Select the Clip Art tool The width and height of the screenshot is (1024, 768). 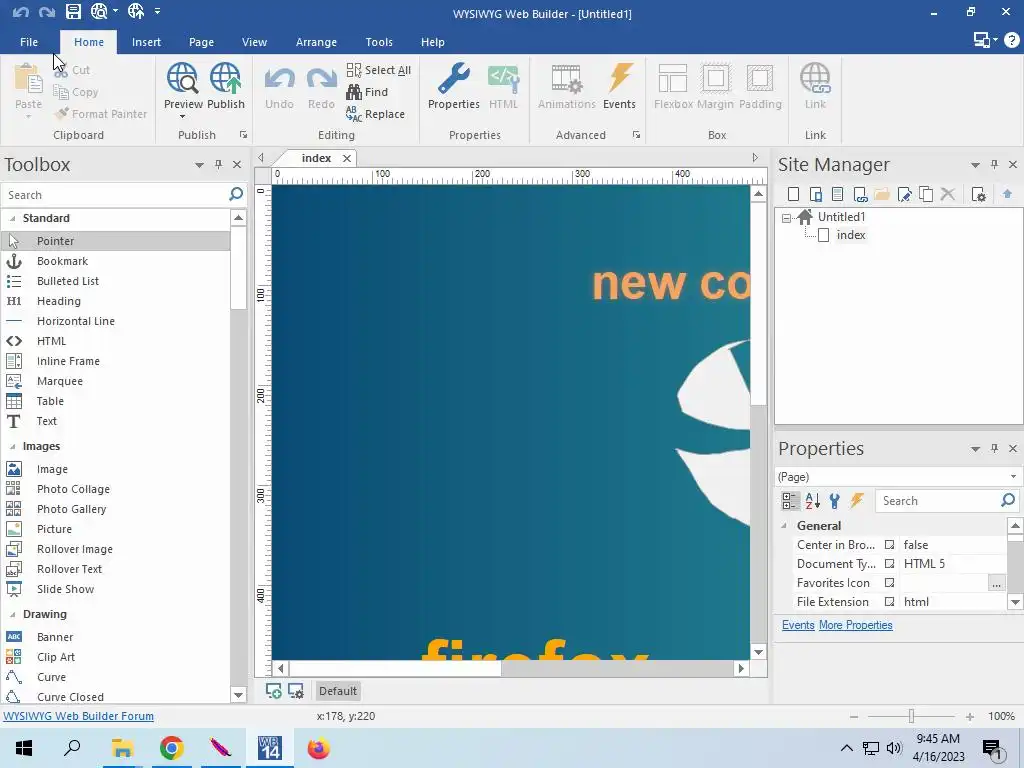tap(116, 657)
